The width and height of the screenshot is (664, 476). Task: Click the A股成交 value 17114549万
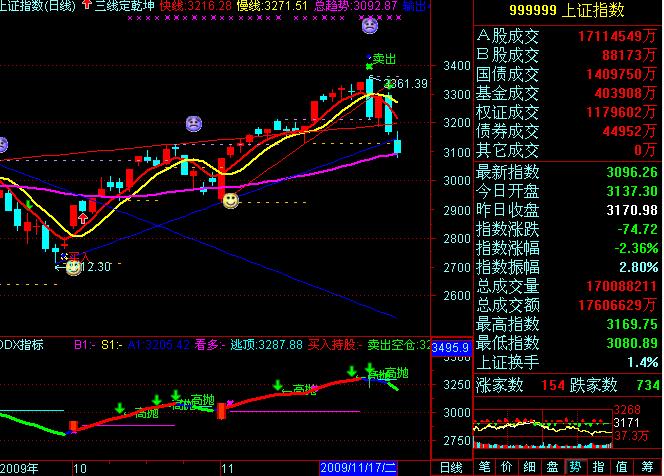tap(617, 36)
